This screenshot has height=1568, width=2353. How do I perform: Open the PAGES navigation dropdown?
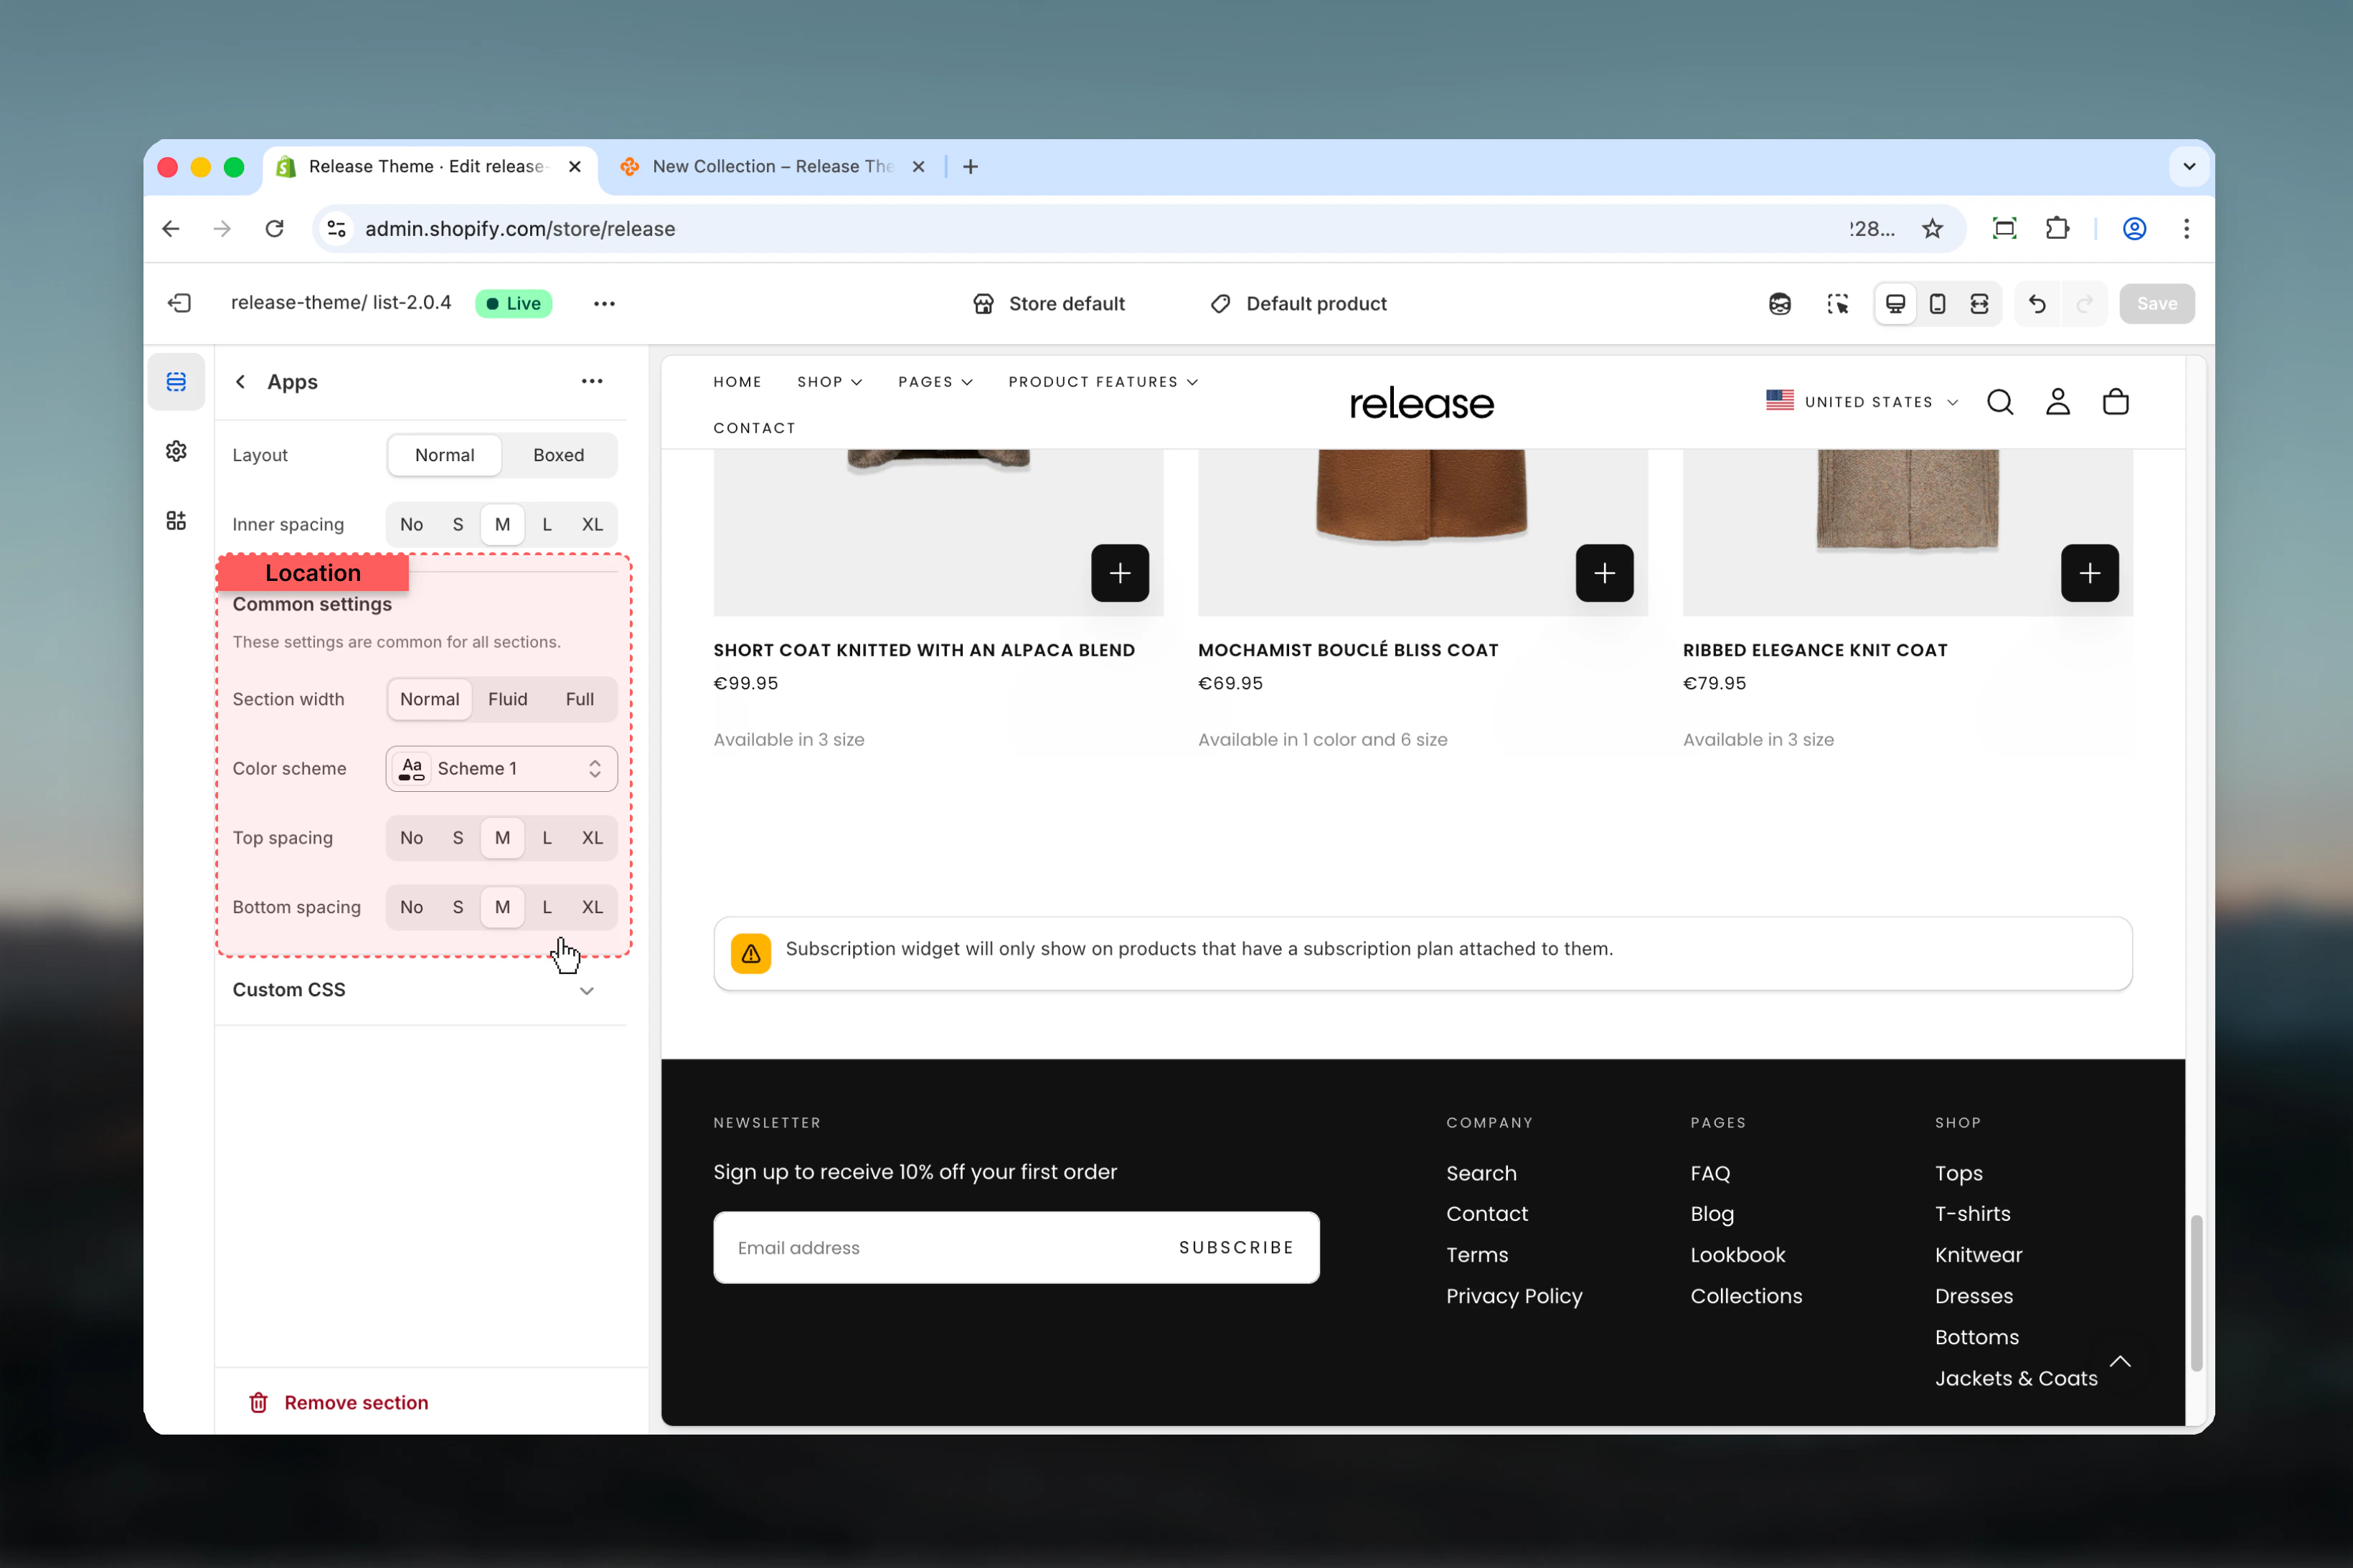[935, 382]
